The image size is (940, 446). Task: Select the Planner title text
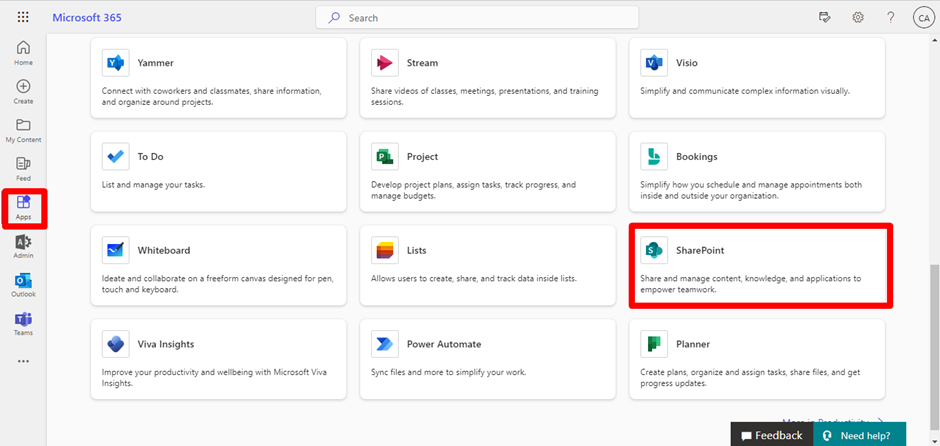tap(692, 344)
